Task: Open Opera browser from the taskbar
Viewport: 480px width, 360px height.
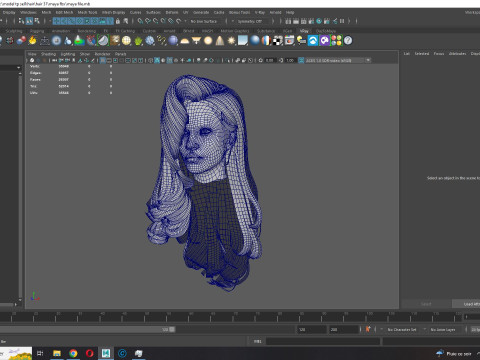Action: point(89,353)
